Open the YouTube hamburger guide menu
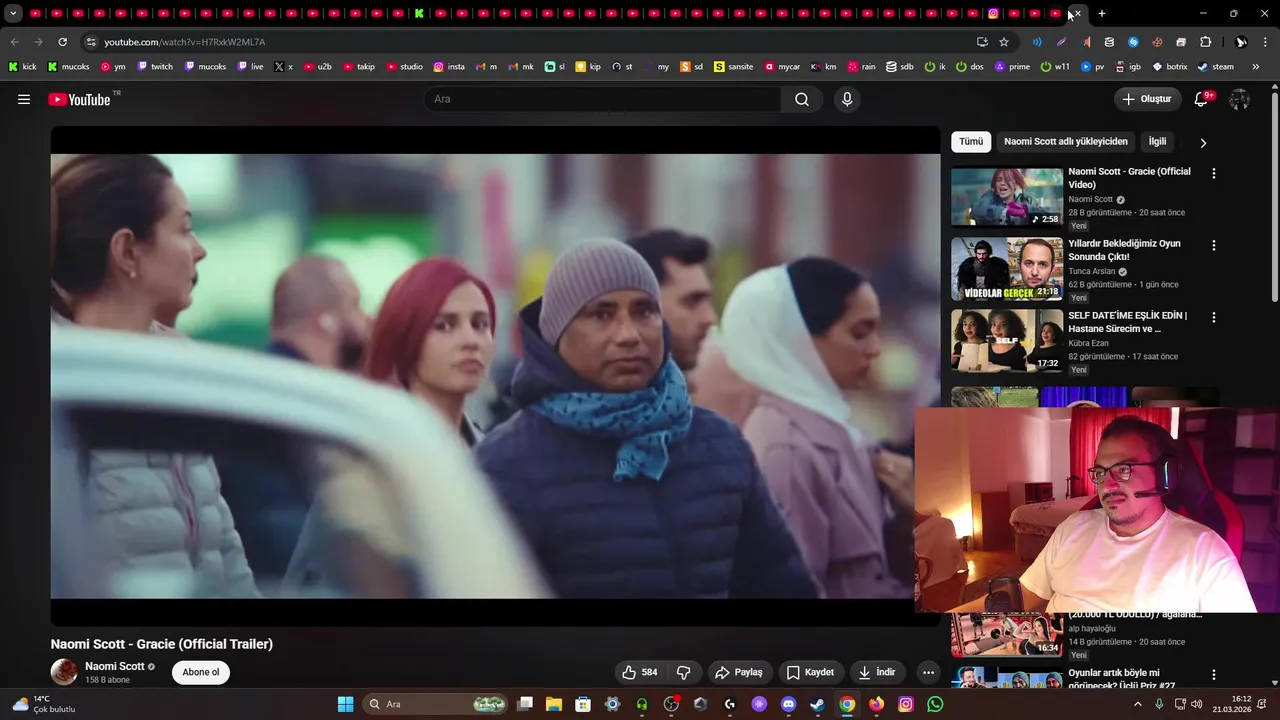 tap(24, 99)
